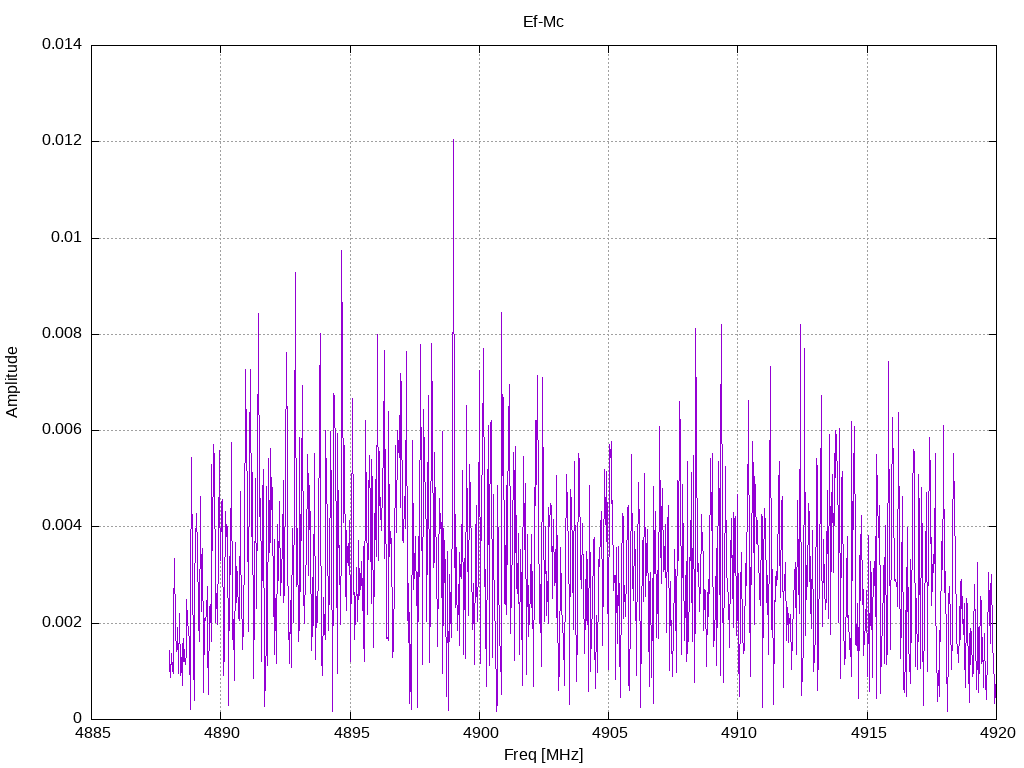Click the Amplitude axis label
Screen dimensions: 1024x768
click(12, 382)
